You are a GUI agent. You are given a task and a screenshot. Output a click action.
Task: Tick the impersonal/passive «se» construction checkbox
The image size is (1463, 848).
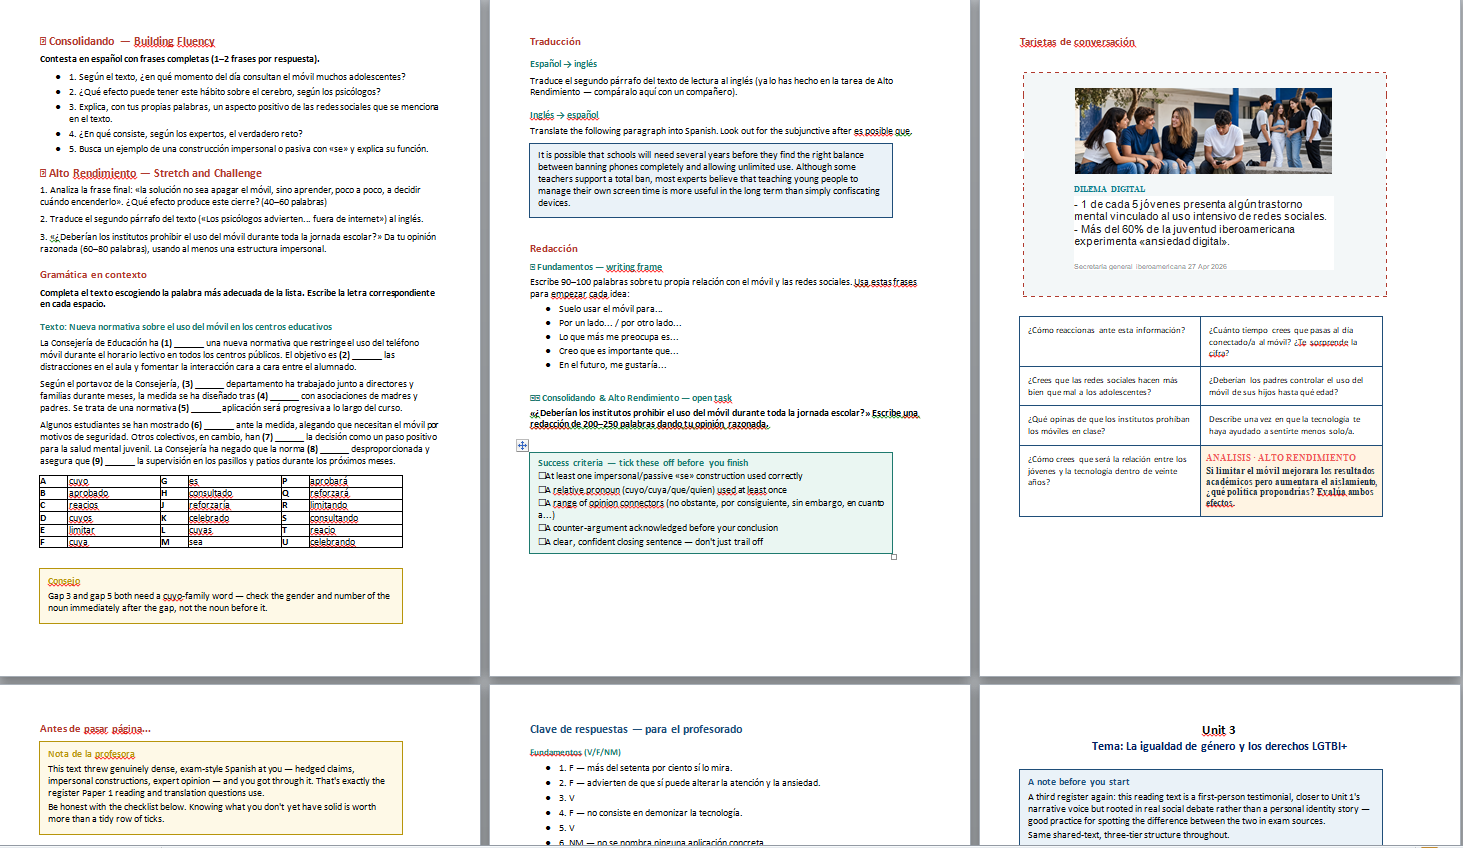pyautogui.click(x=542, y=476)
